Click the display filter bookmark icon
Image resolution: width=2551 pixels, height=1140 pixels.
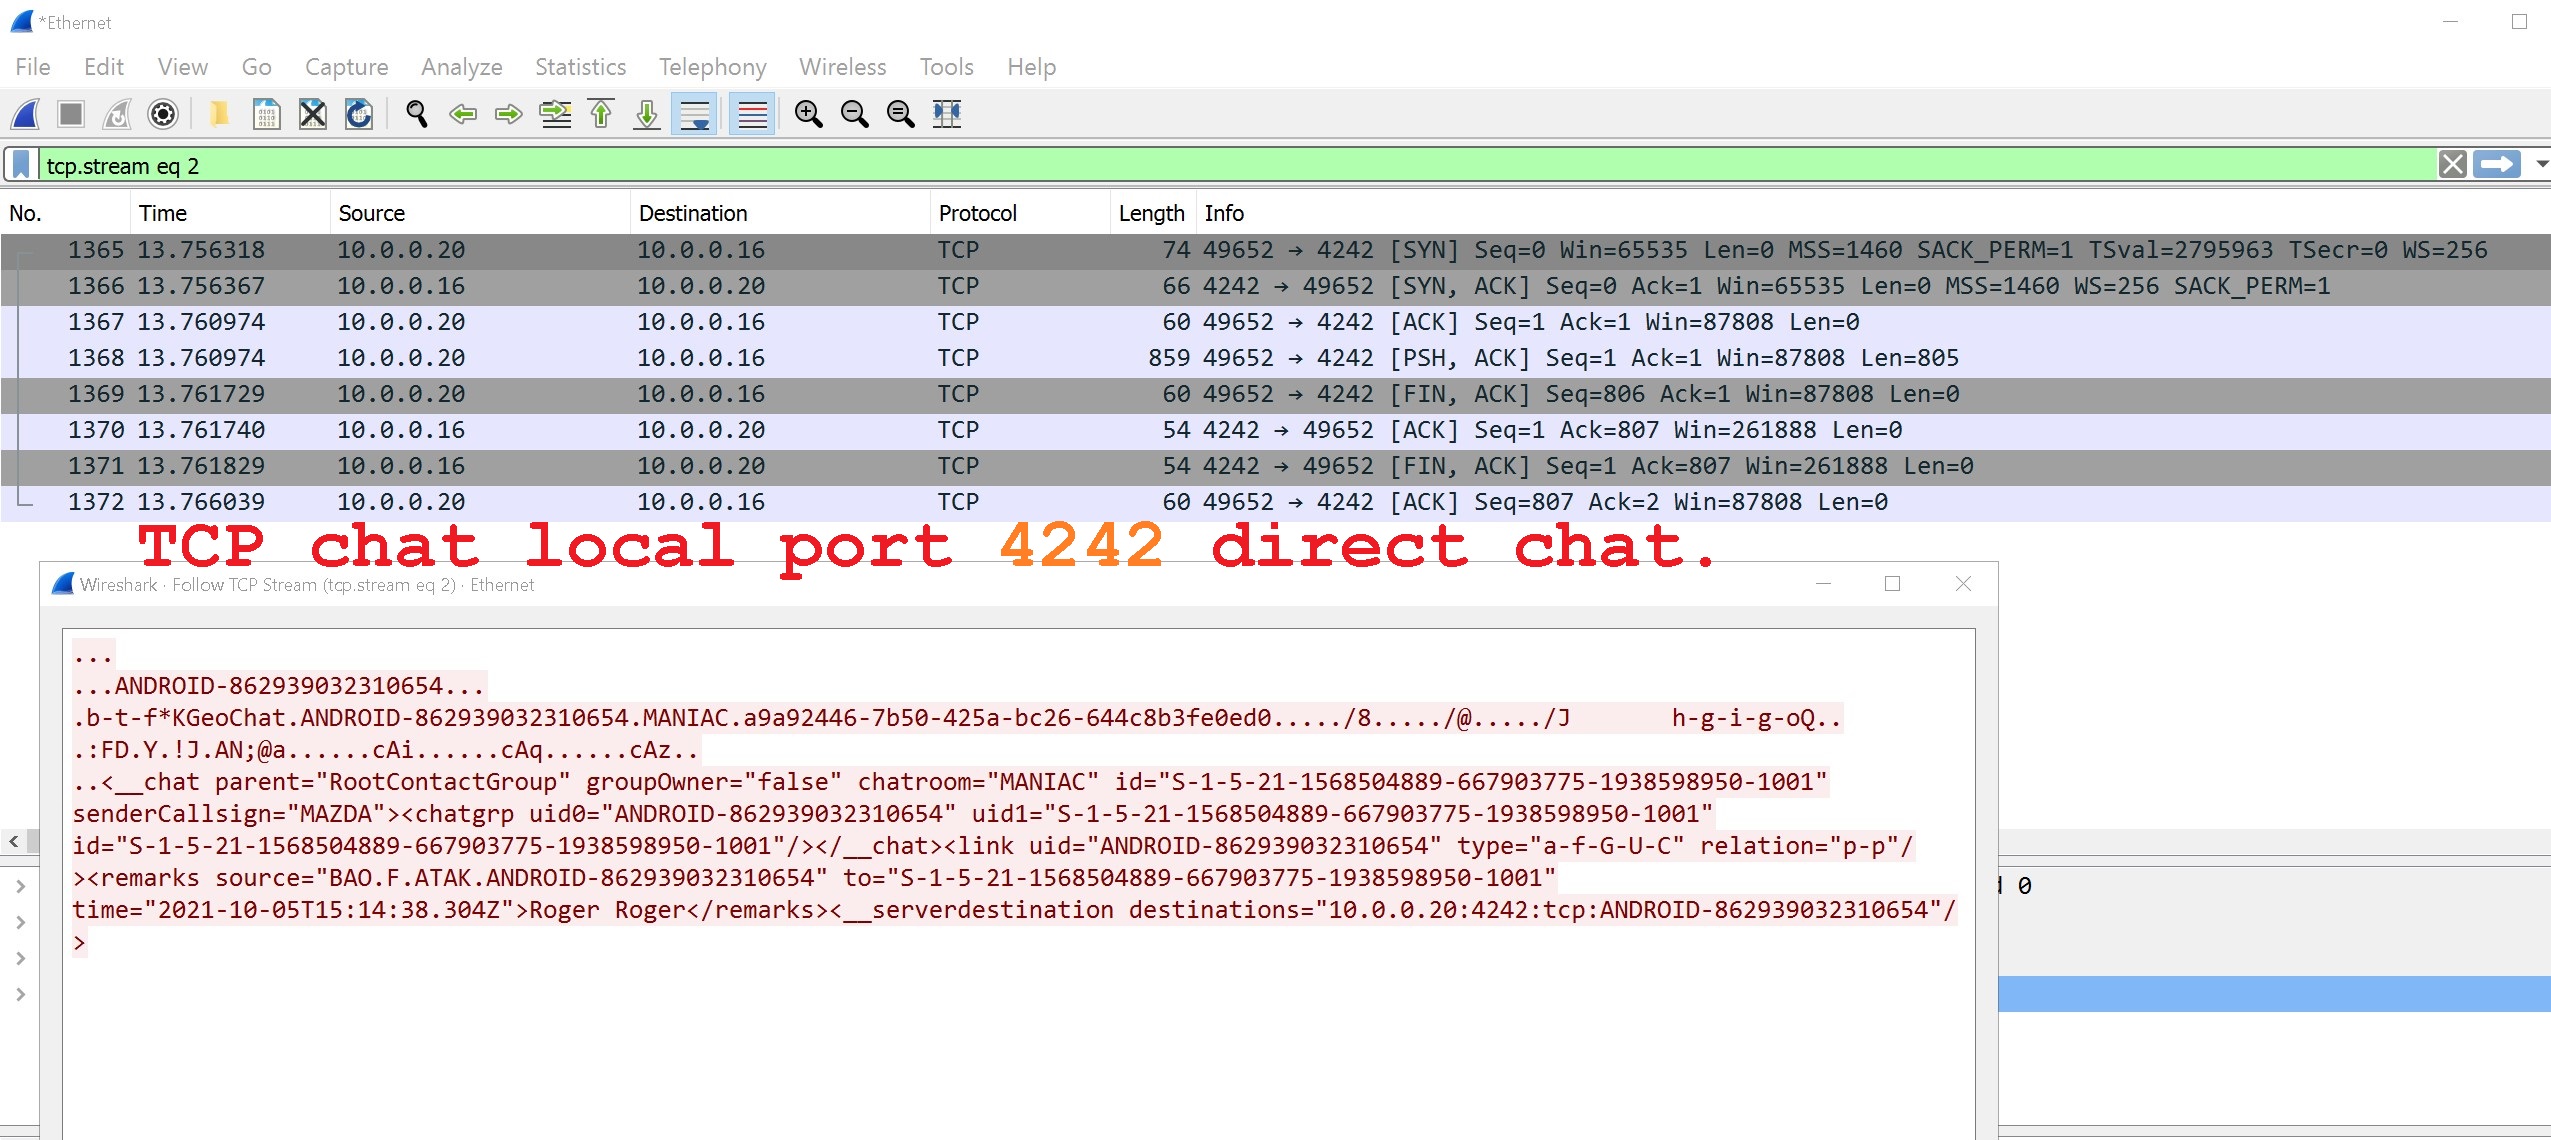pos(21,165)
